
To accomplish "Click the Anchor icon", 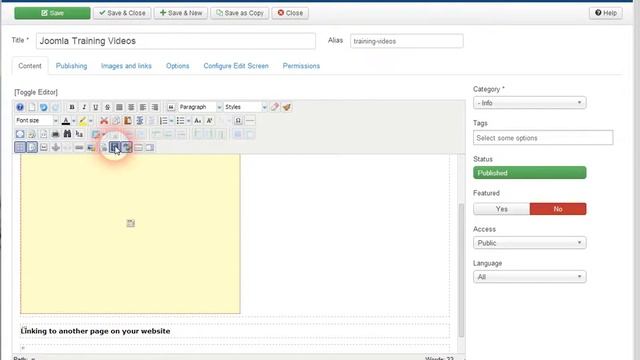I will click(x=56, y=147).
